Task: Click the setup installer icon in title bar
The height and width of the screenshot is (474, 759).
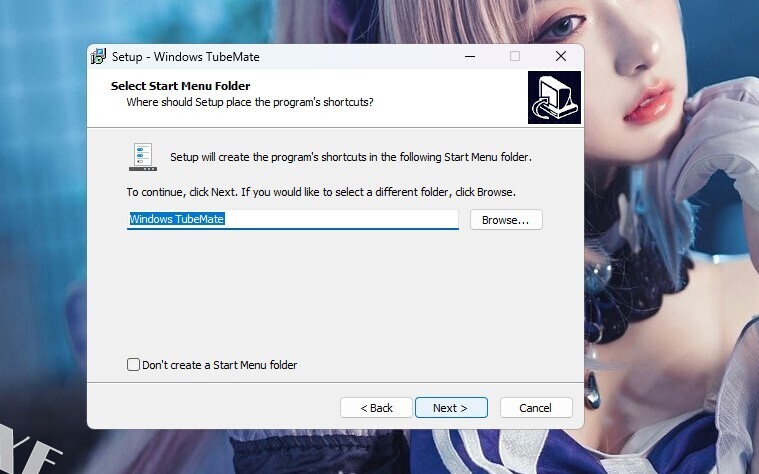Action: pos(98,57)
